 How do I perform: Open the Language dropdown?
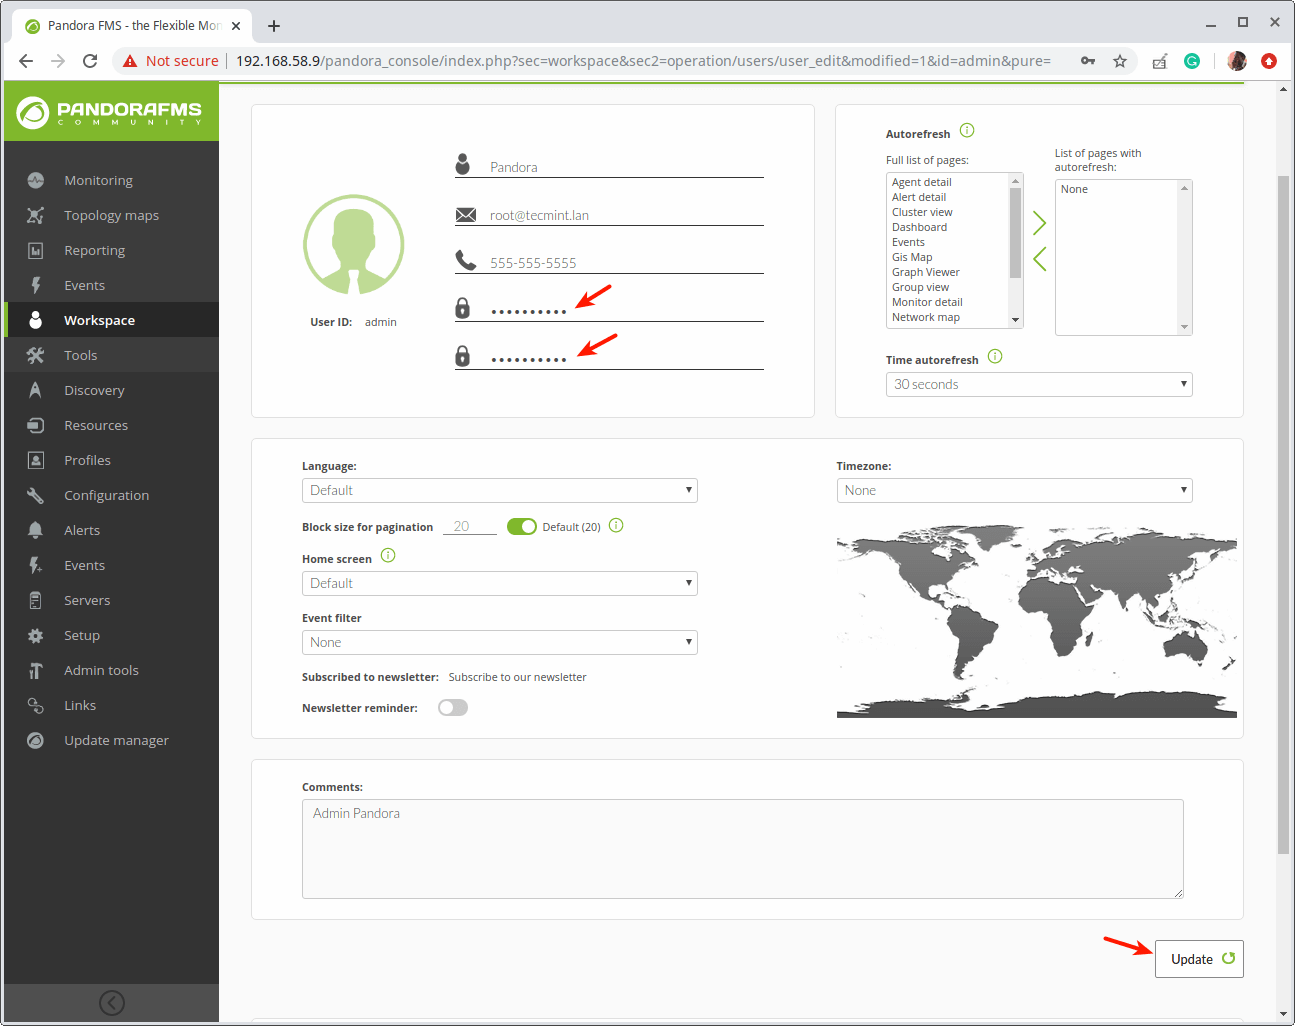click(499, 490)
